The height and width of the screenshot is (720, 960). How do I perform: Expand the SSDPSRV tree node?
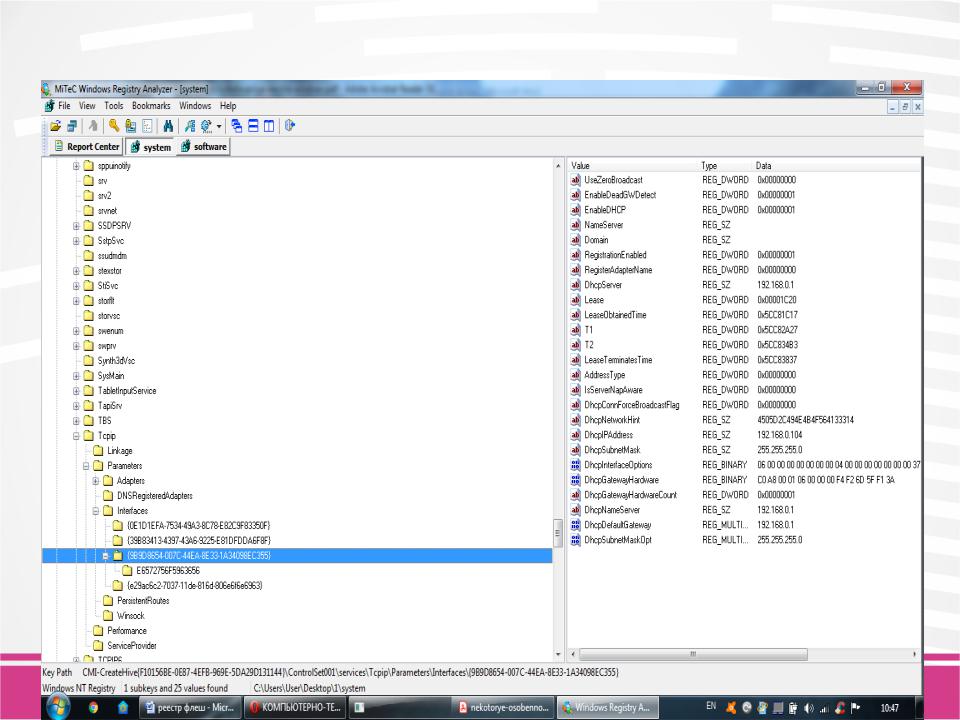click(x=77, y=226)
